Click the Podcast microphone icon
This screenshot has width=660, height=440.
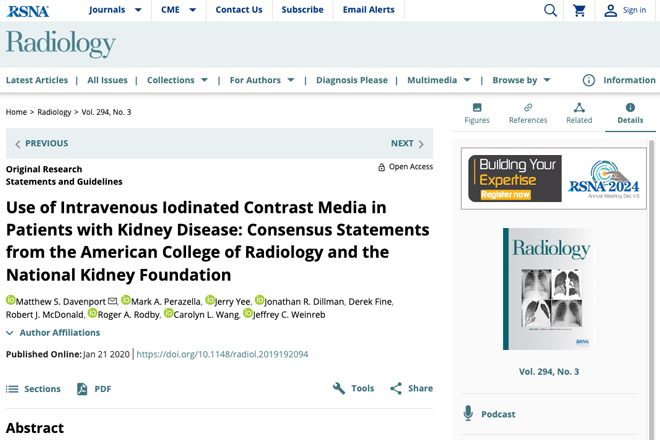pyautogui.click(x=468, y=413)
